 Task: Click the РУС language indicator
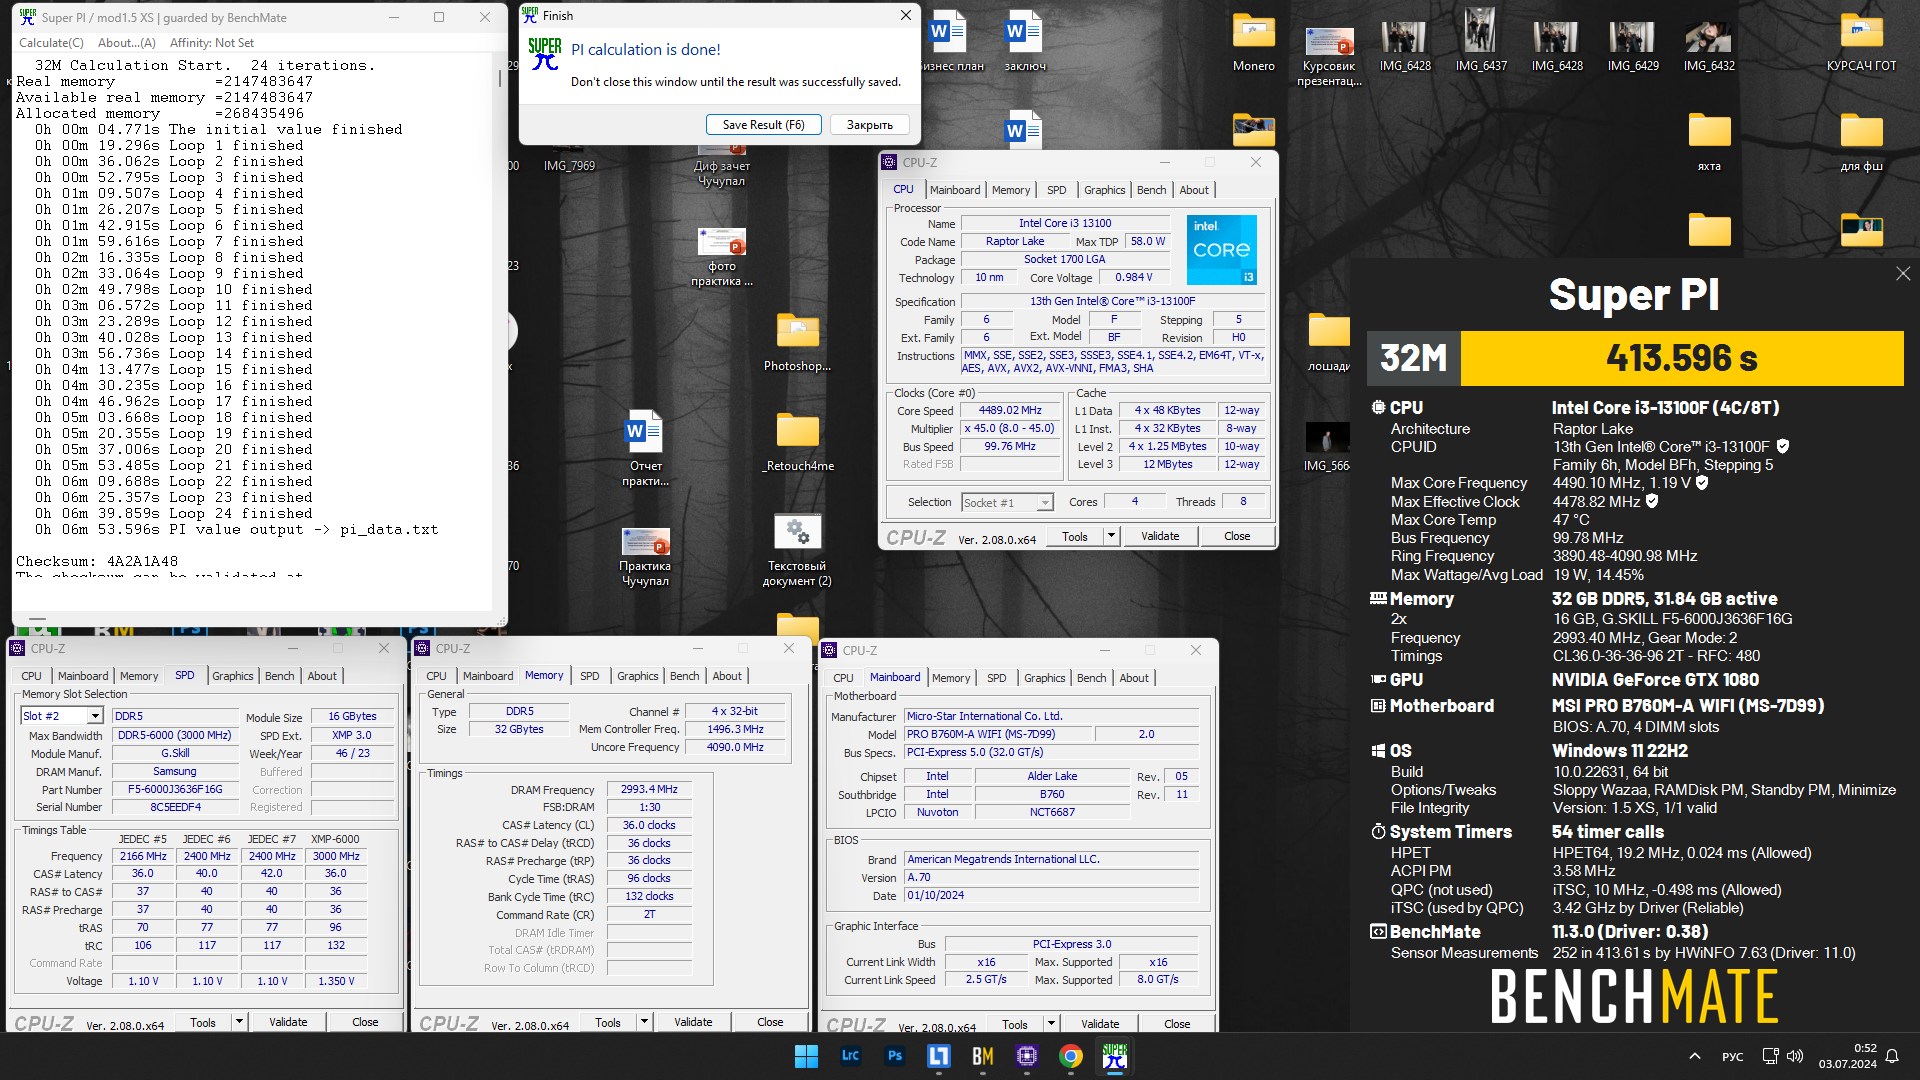click(x=1732, y=1056)
